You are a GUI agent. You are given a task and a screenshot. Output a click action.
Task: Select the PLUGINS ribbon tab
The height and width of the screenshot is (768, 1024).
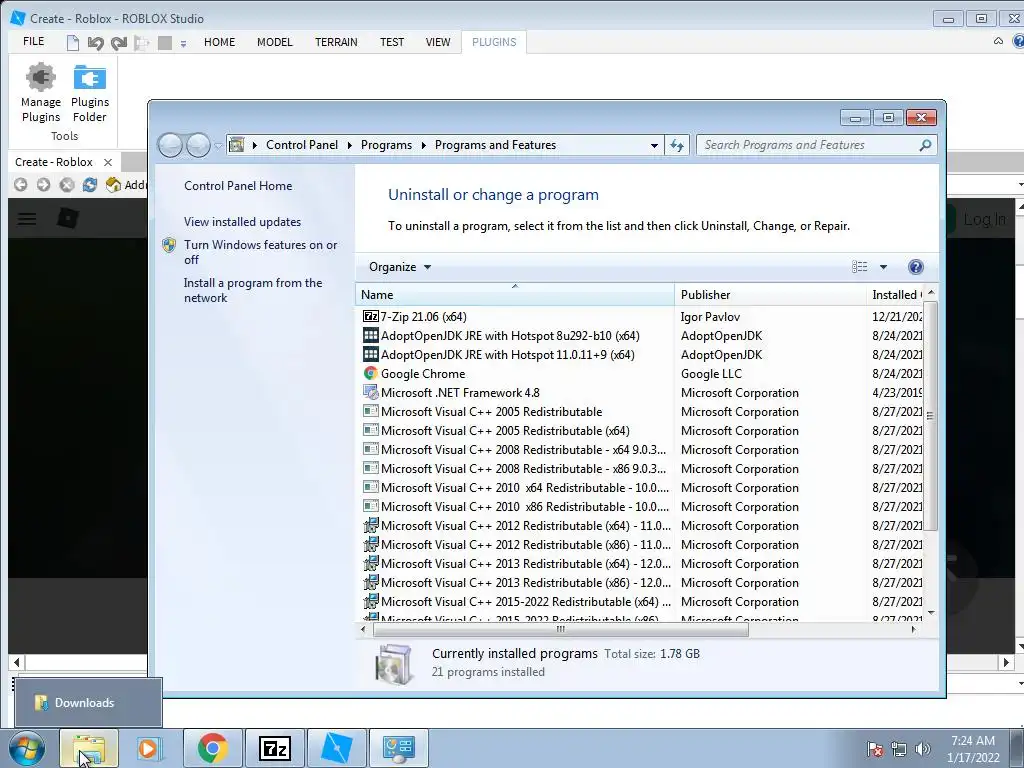[494, 42]
